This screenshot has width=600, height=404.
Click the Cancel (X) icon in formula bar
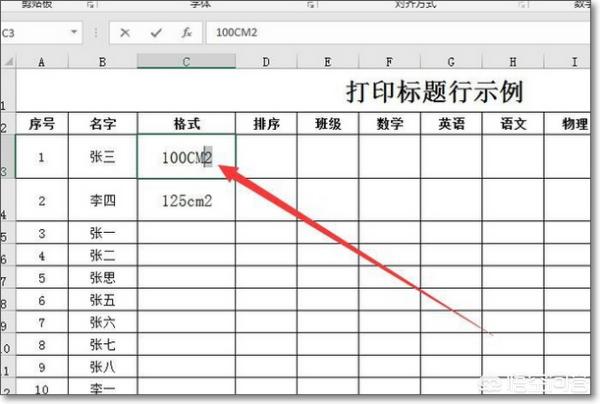(125, 33)
